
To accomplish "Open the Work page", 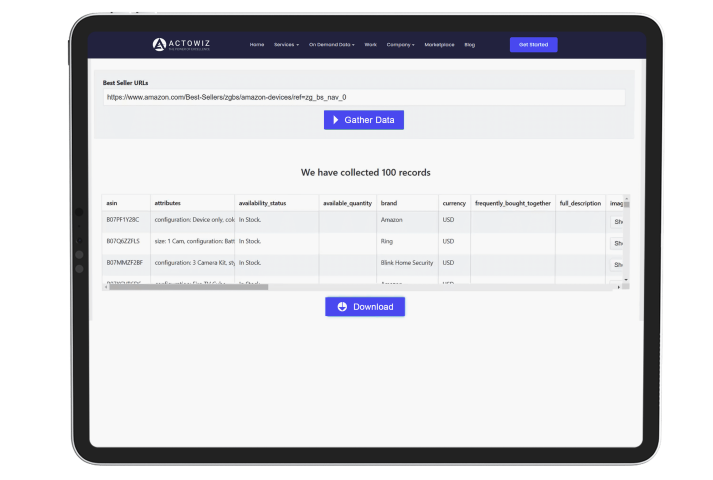I will point(370,45).
